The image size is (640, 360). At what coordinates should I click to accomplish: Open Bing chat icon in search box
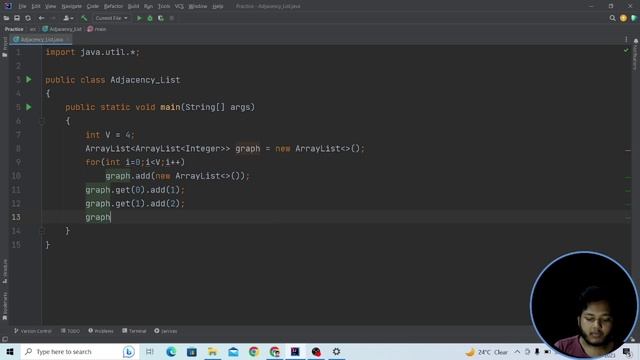[x=129, y=351]
